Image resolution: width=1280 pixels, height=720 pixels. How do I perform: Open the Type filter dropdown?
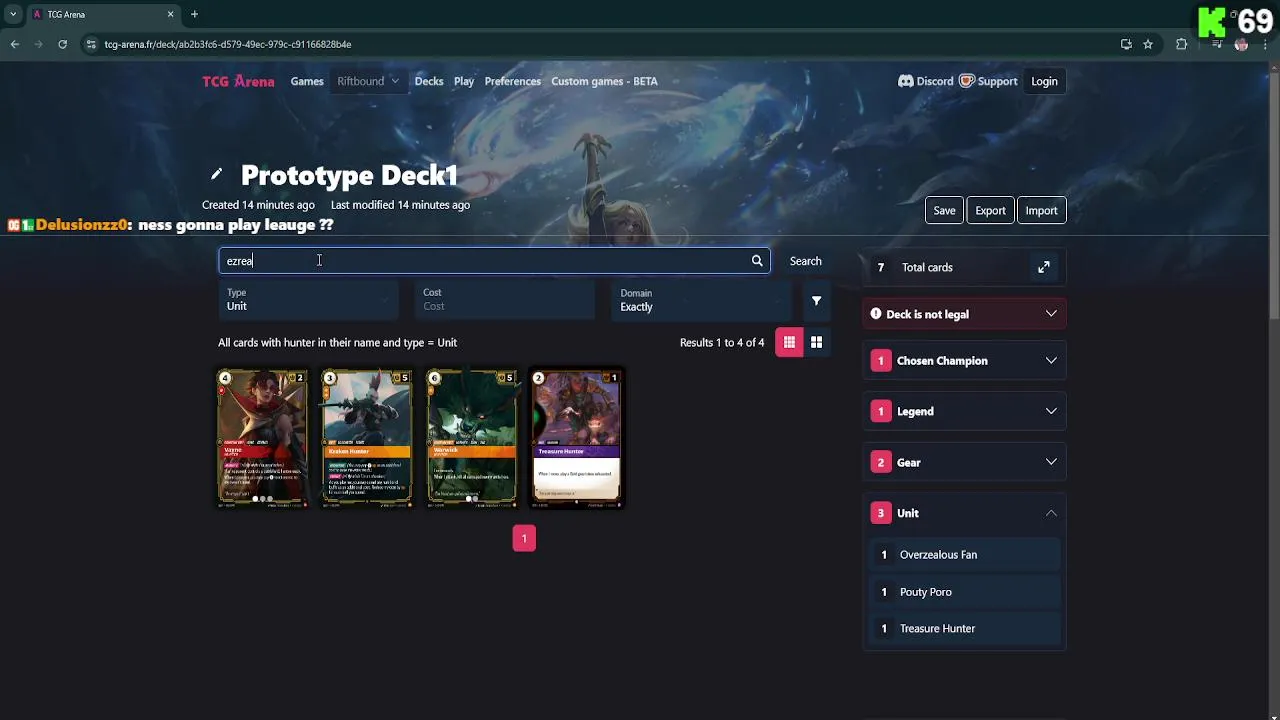[x=308, y=300]
